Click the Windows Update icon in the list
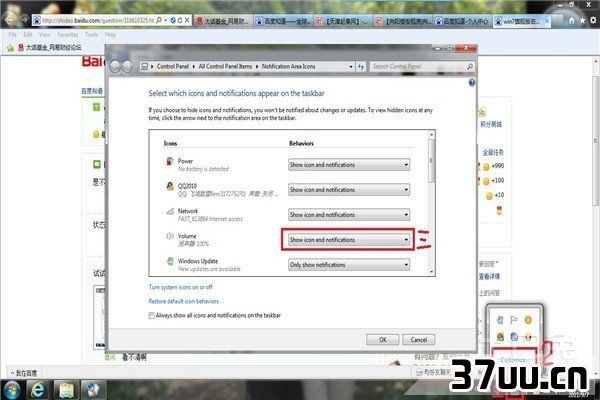Image resolution: width=600 pixels, height=400 pixels. 170,261
